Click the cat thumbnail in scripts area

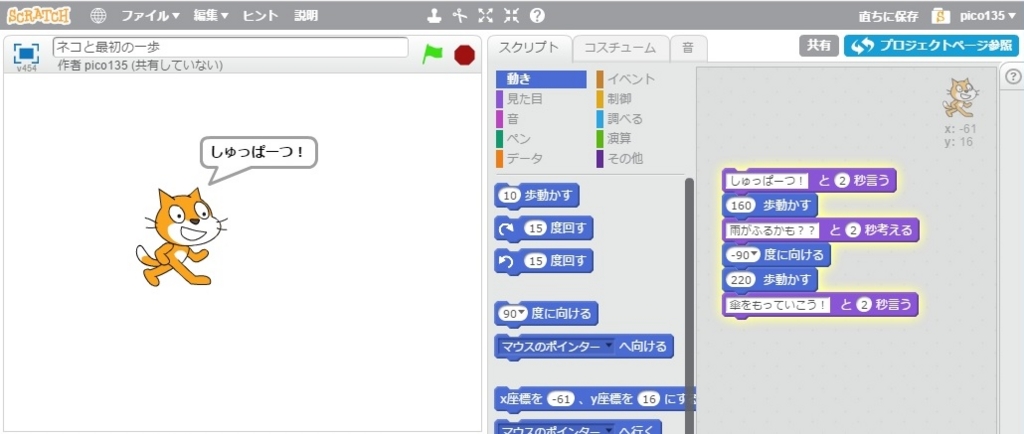tap(959, 99)
